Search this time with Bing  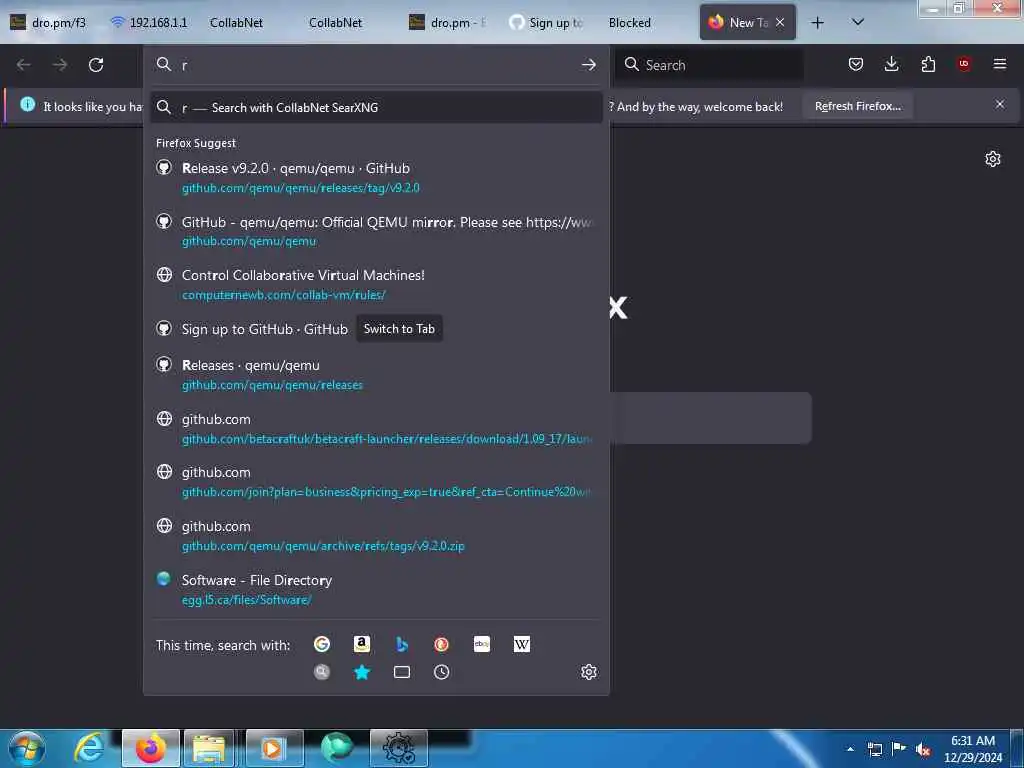(x=402, y=645)
